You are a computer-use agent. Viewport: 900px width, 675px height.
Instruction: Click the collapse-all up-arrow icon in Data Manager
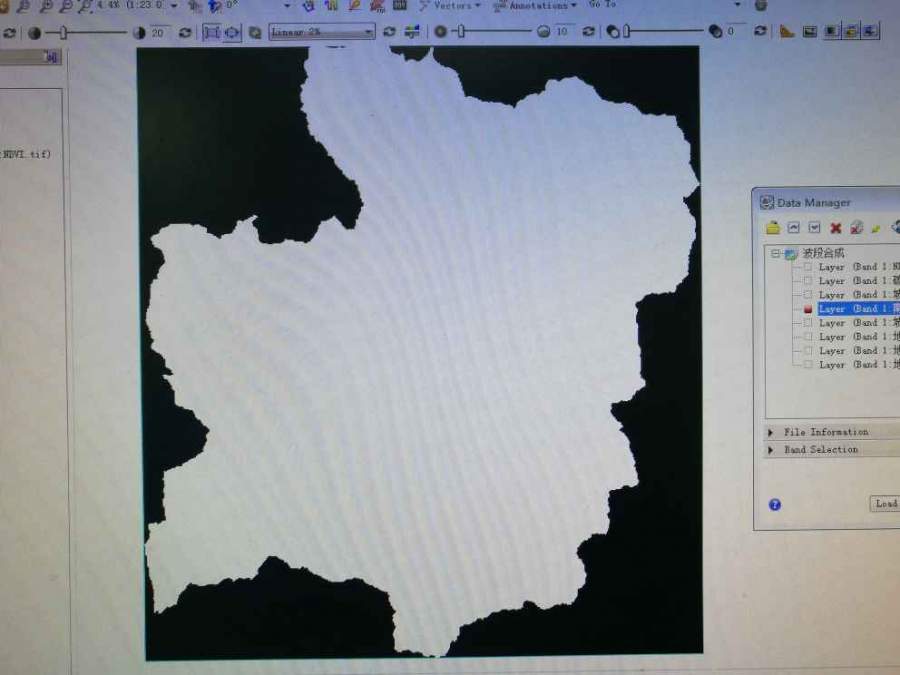click(x=794, y=228)
